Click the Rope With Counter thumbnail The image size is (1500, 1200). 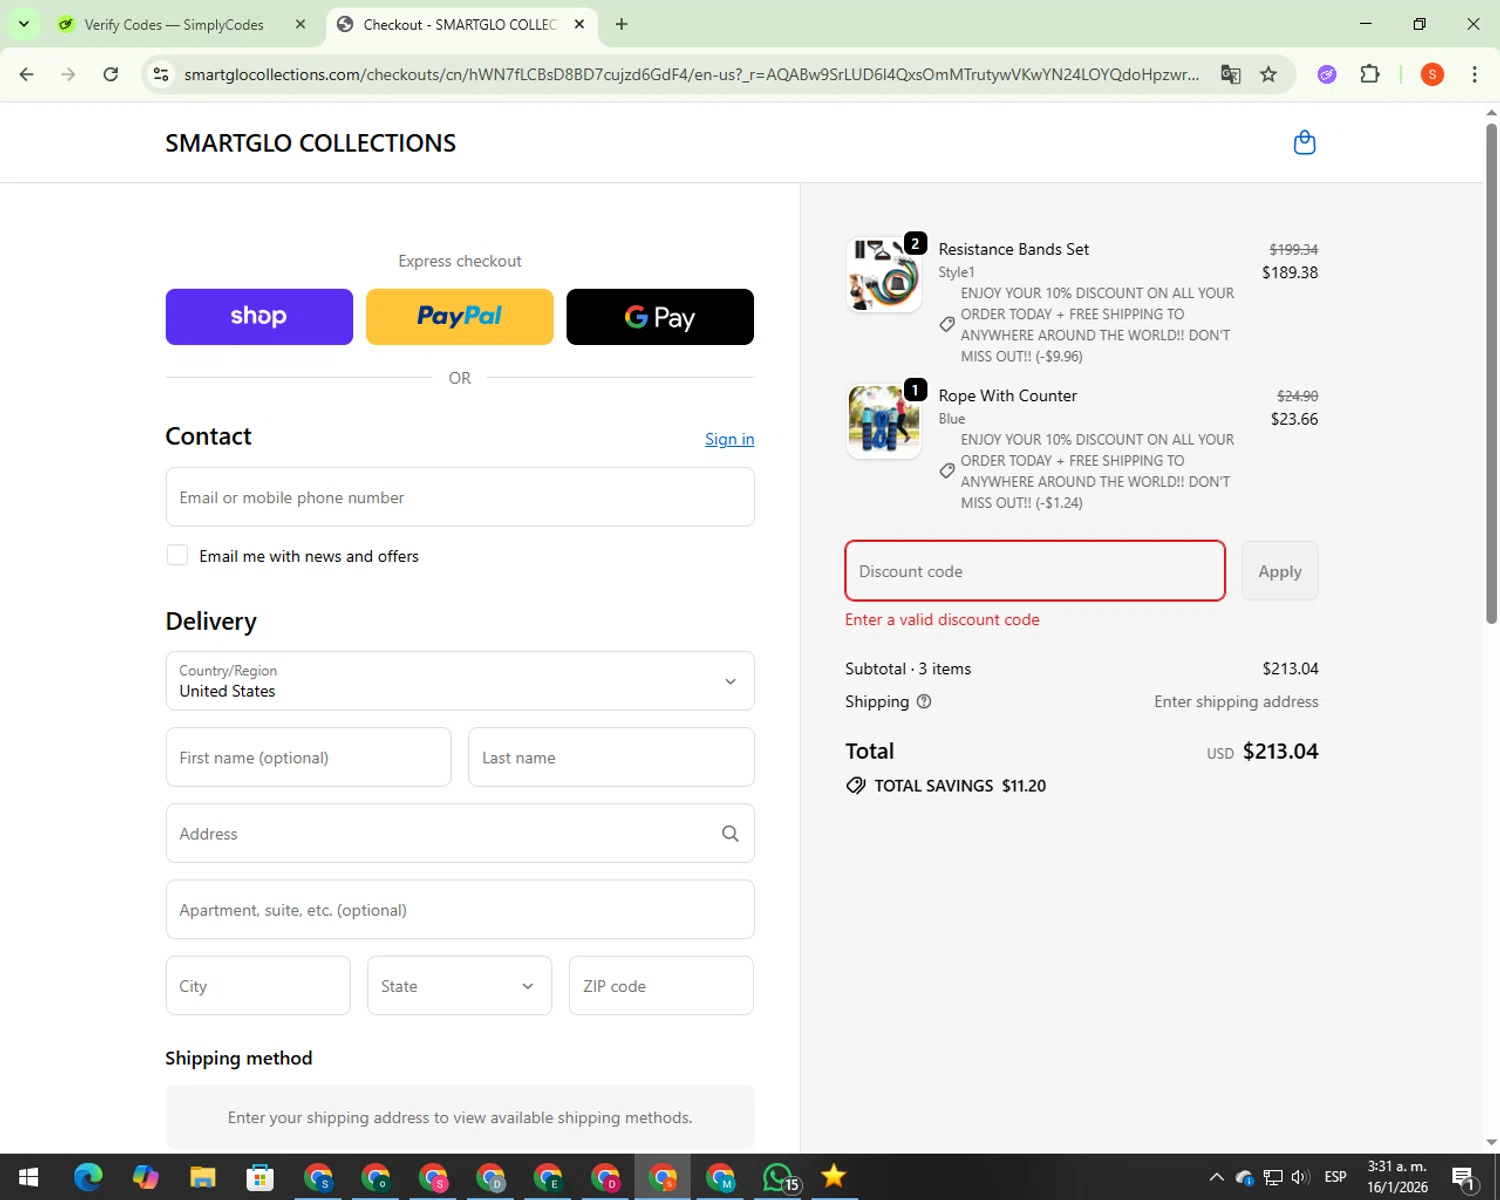tap(884, 421)
